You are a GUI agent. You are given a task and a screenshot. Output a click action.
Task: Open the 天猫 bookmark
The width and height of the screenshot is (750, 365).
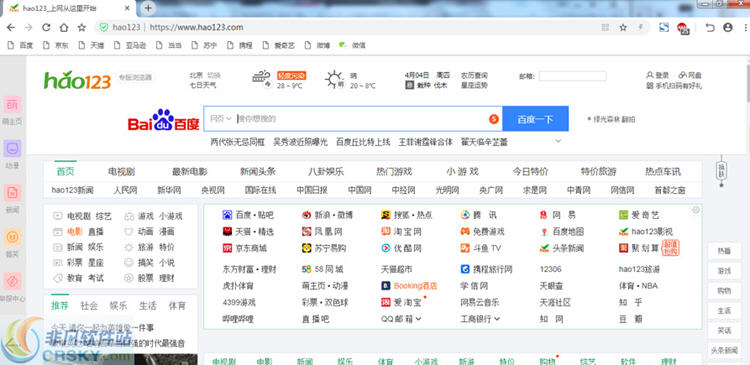tap(91, 45)
